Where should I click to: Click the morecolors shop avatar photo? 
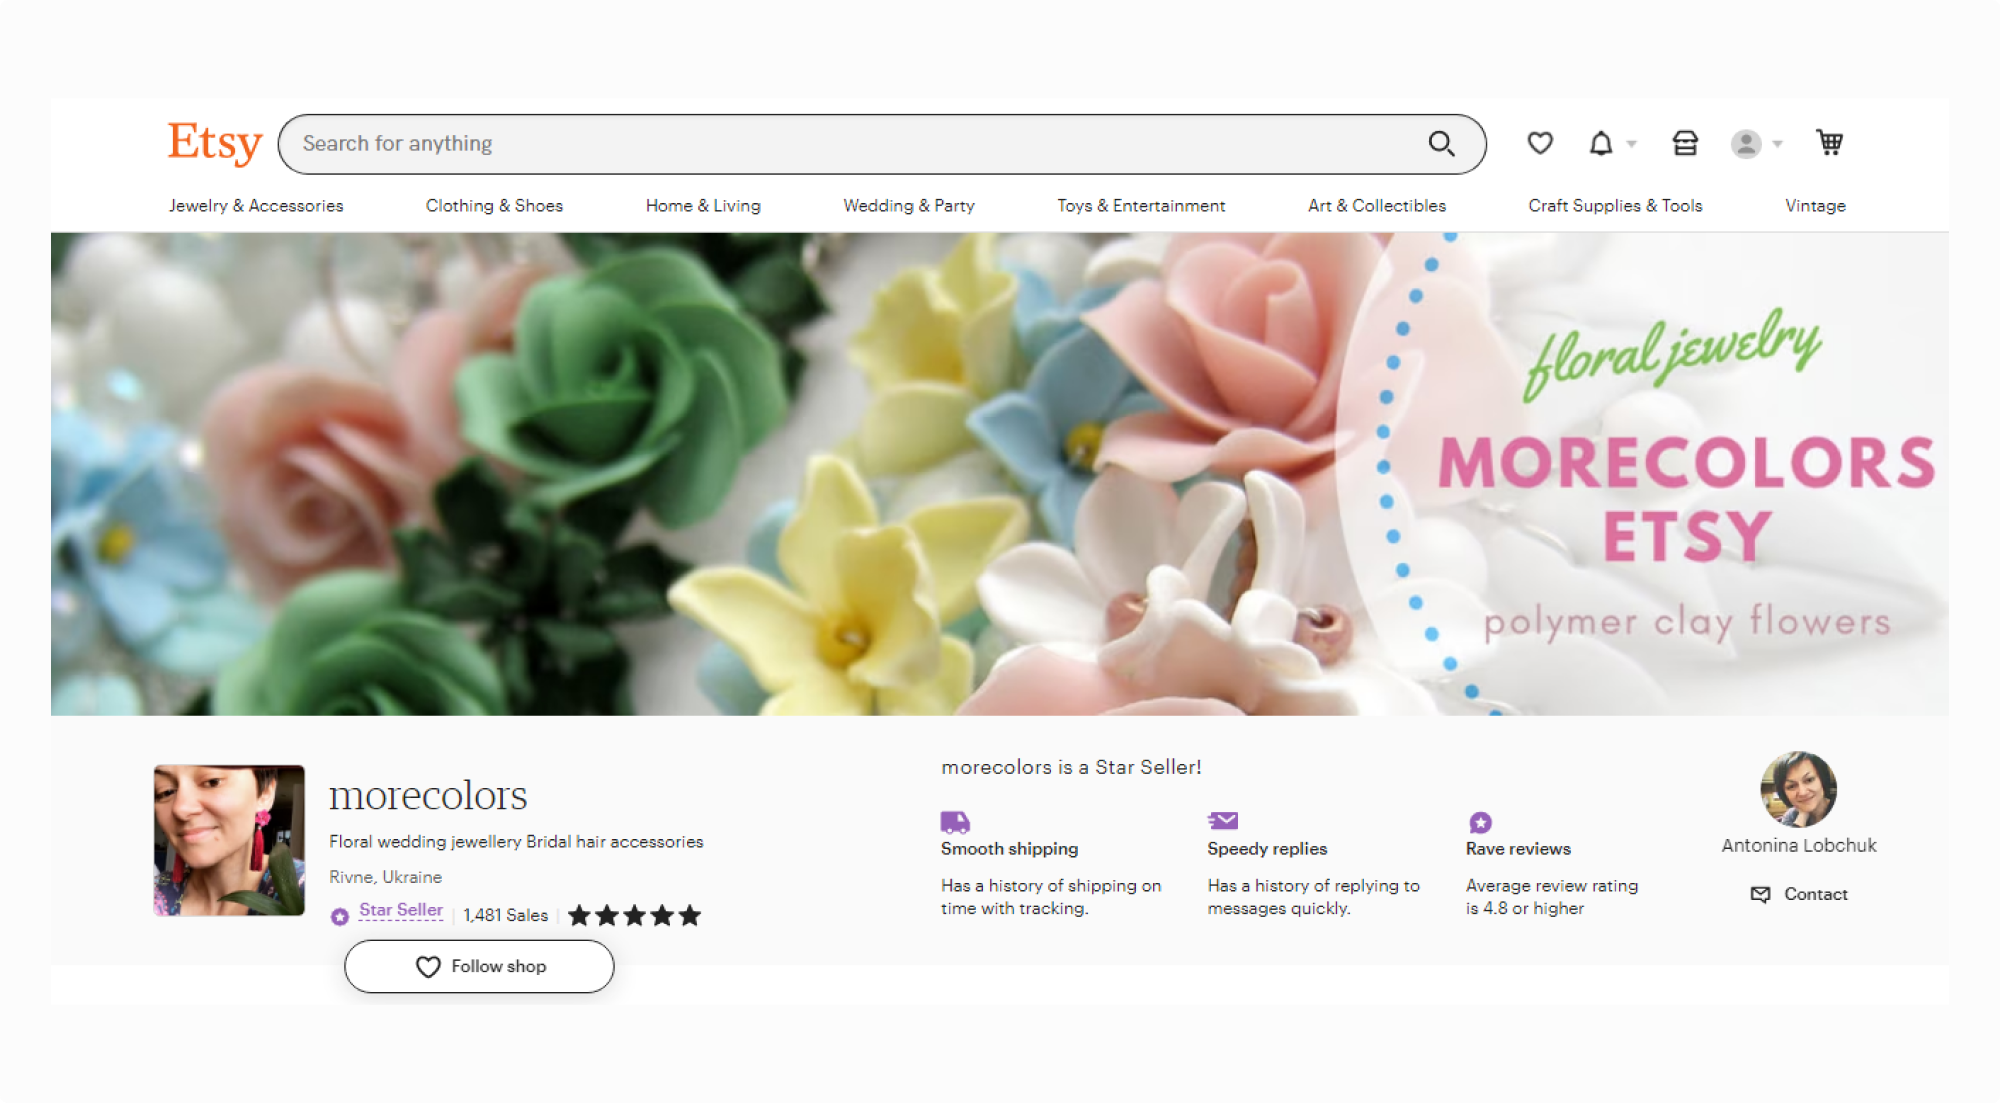point(229,840)
